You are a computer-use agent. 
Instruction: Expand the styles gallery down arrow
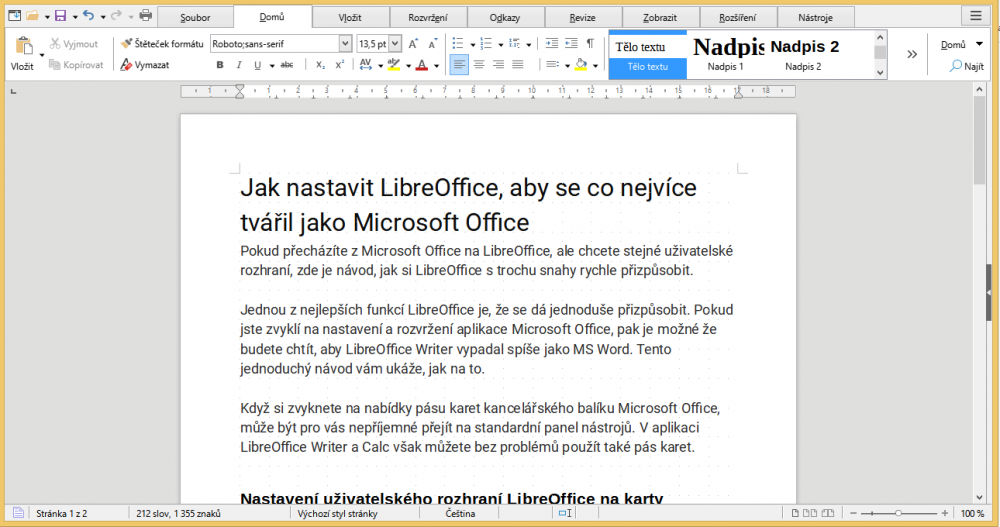(x=880, y=72)
